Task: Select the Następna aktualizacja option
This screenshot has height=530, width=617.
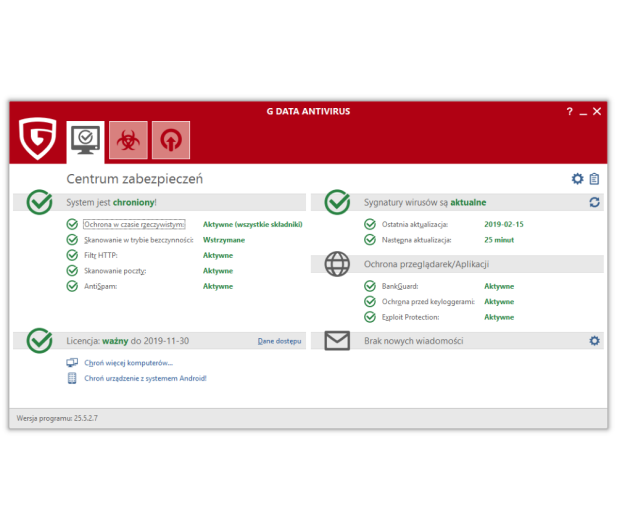Action: pos(416,240)
